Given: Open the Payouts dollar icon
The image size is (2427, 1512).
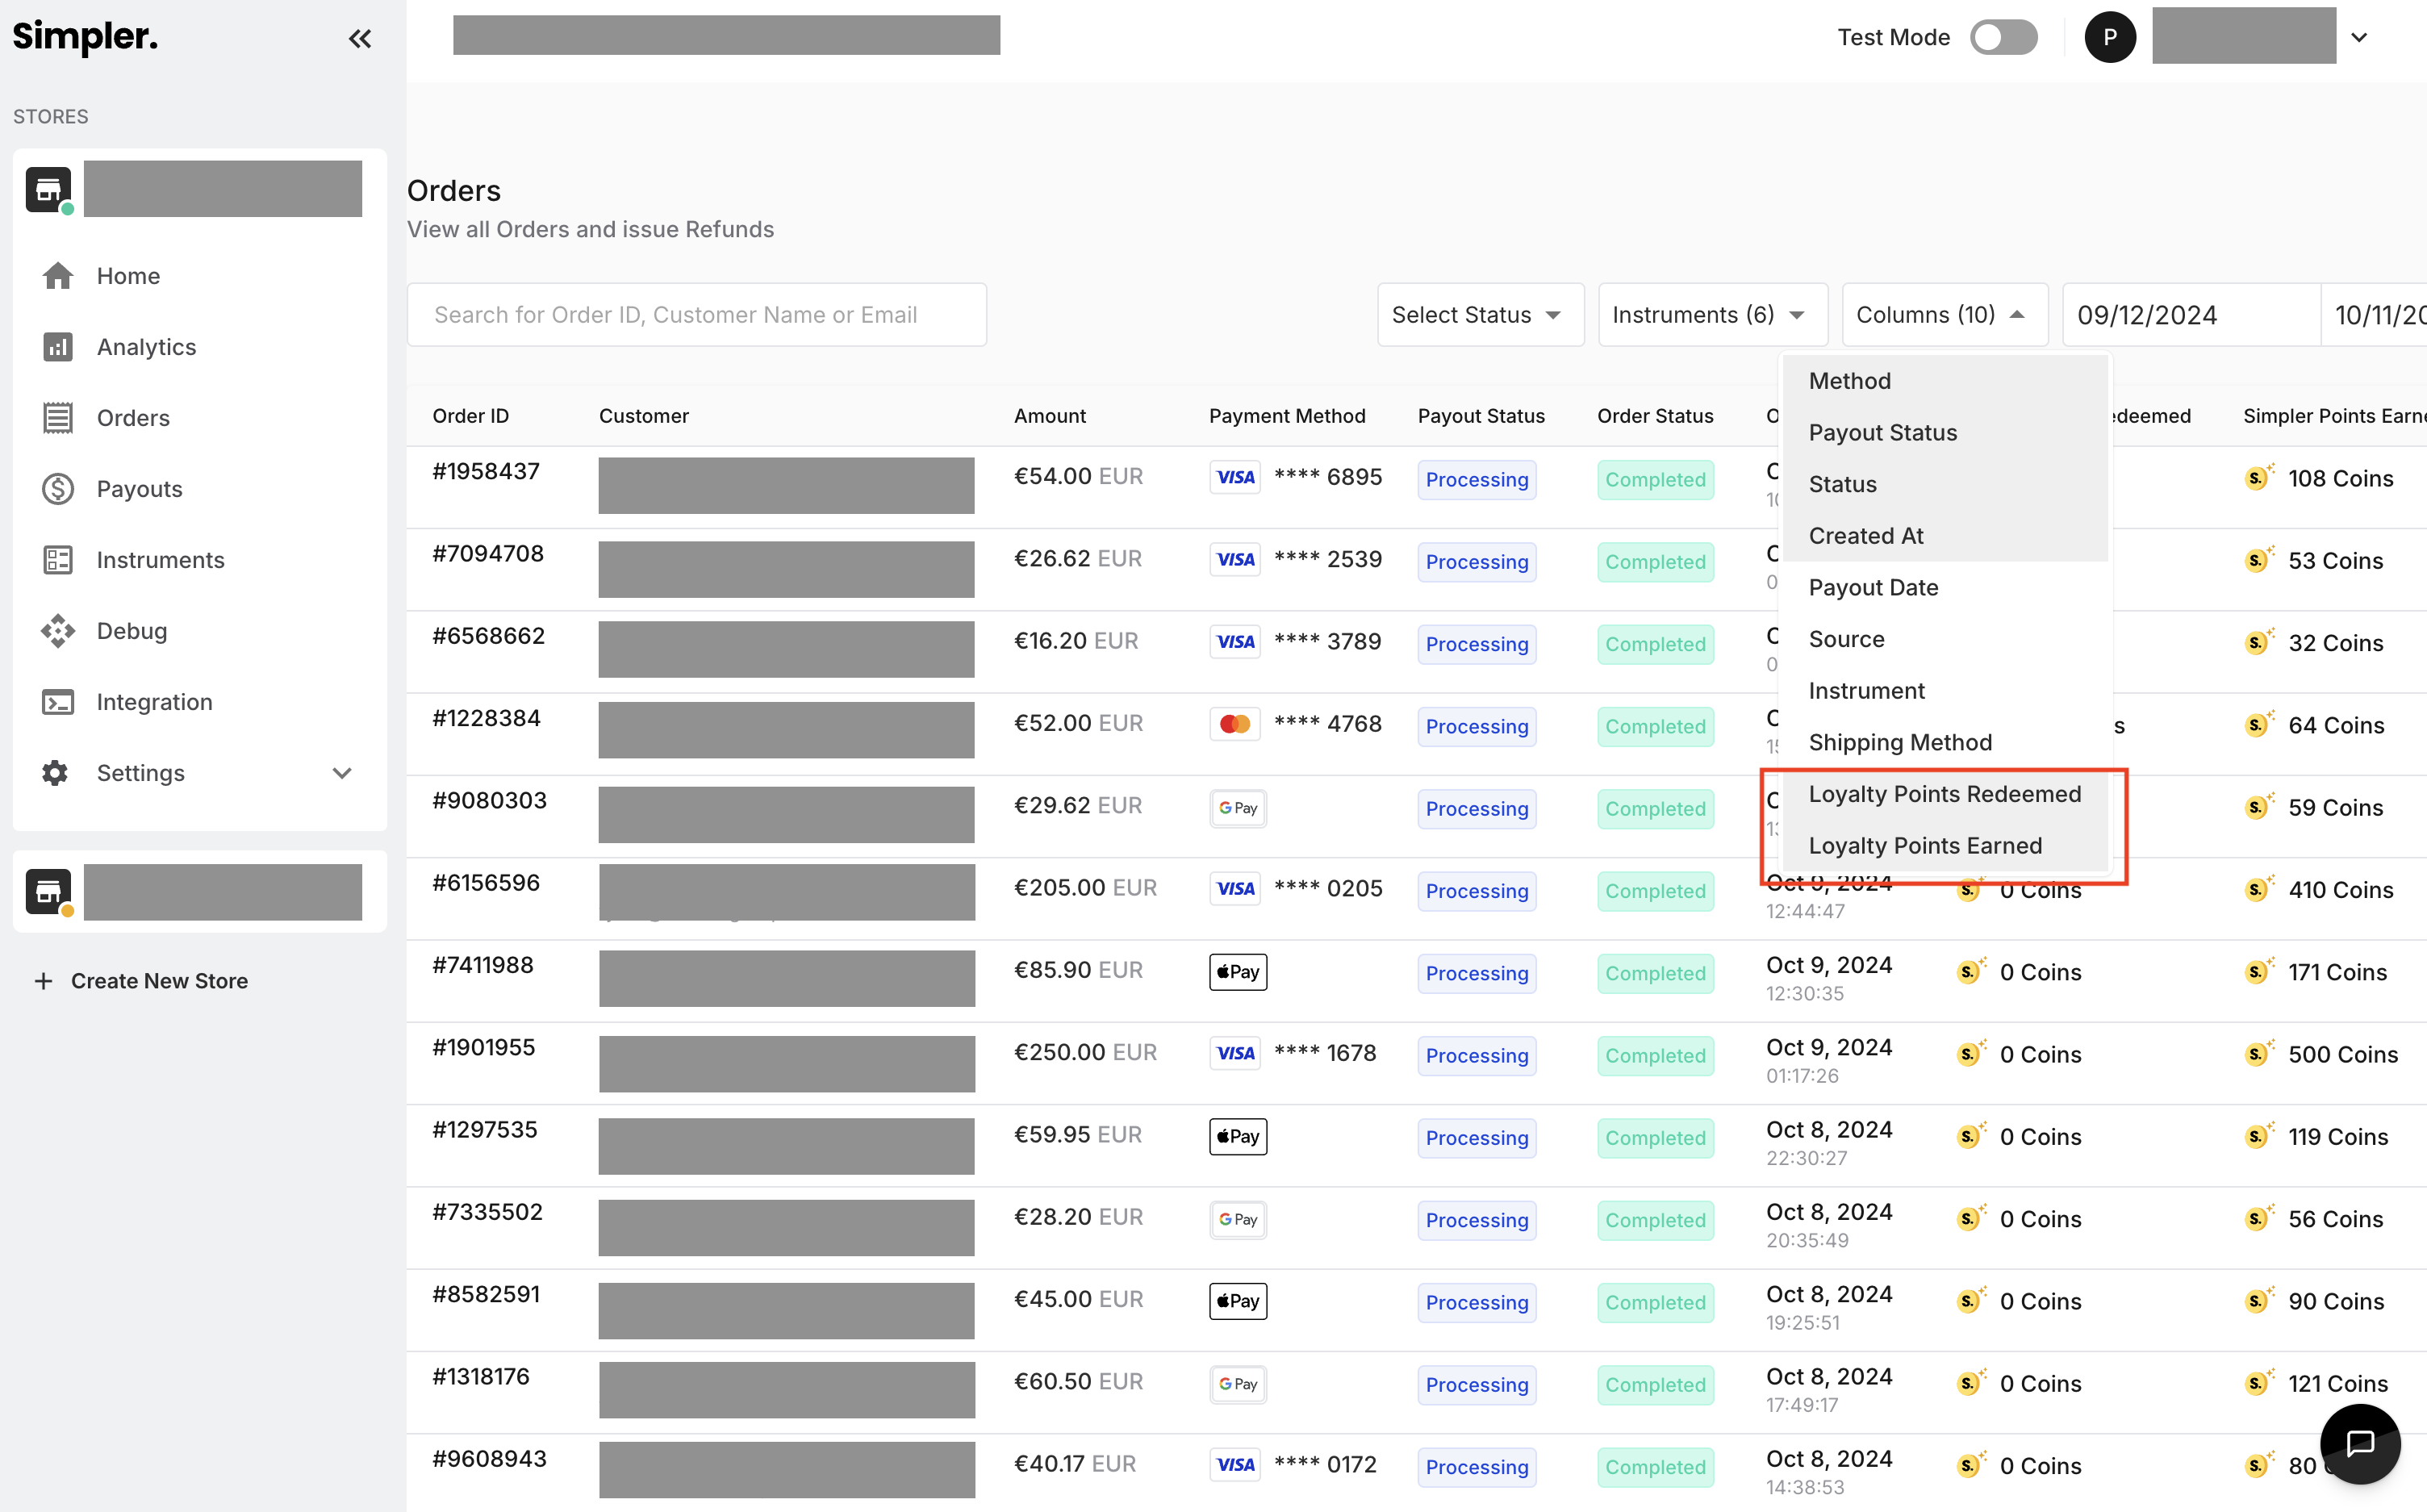Looking at the screenshot, I should click(x=58, y=488).
